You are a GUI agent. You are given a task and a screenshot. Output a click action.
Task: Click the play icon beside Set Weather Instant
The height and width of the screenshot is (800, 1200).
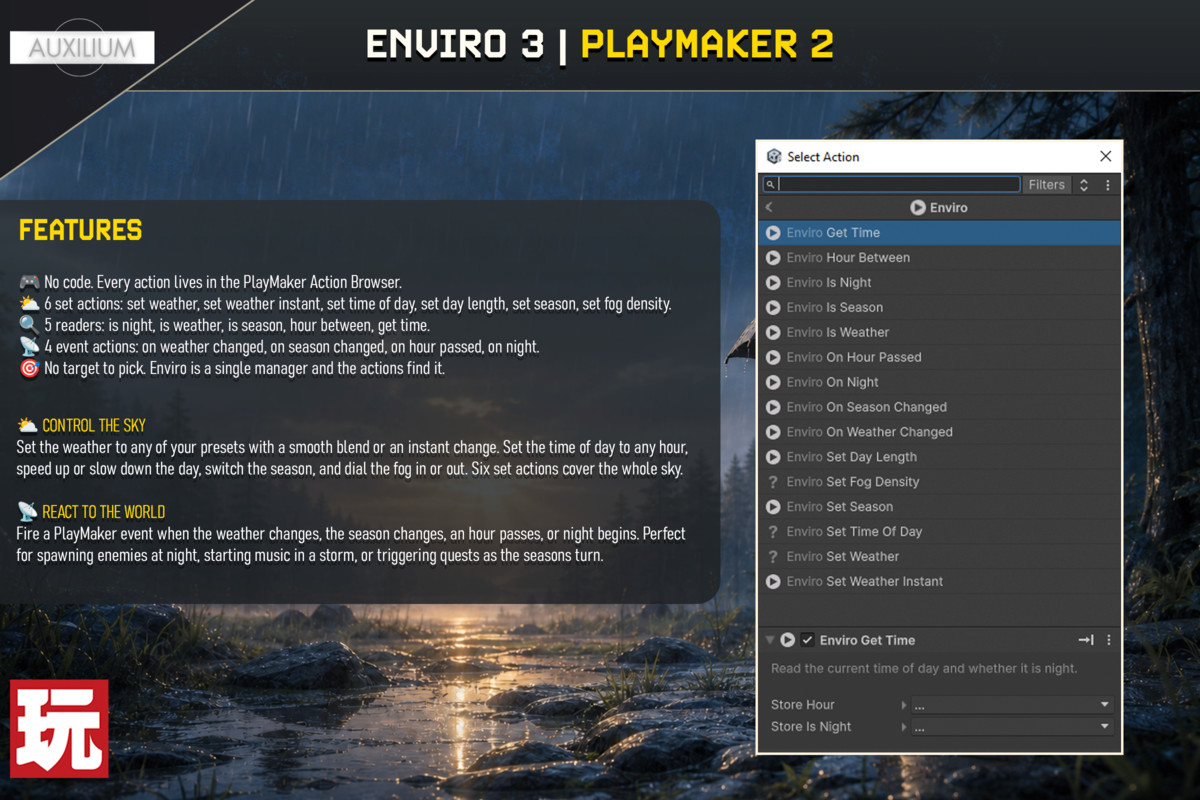[773, 582]
